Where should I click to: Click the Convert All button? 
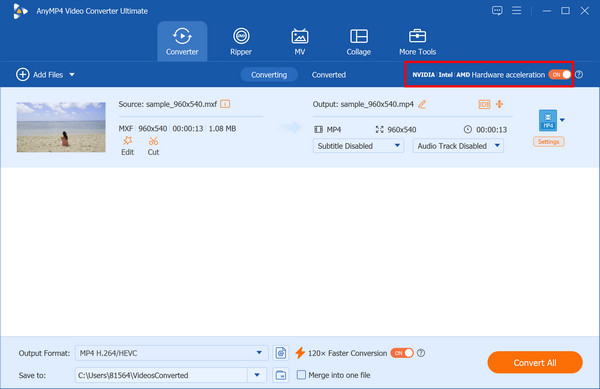point(535,363)
